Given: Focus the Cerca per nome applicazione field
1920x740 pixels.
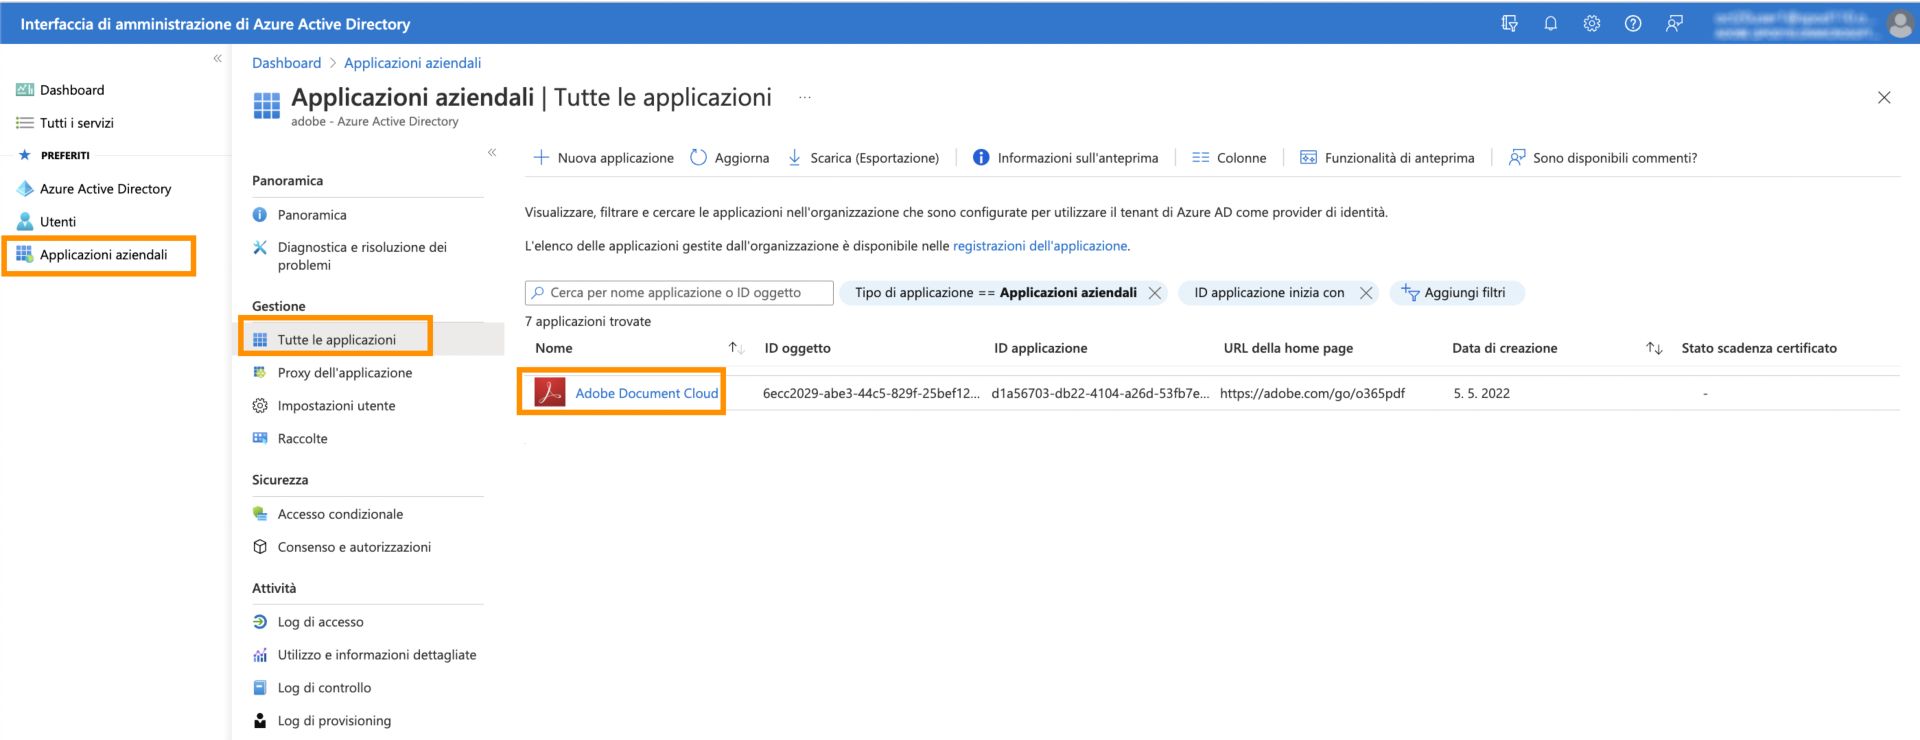Looking at the screenshot, I should (679, 293).
